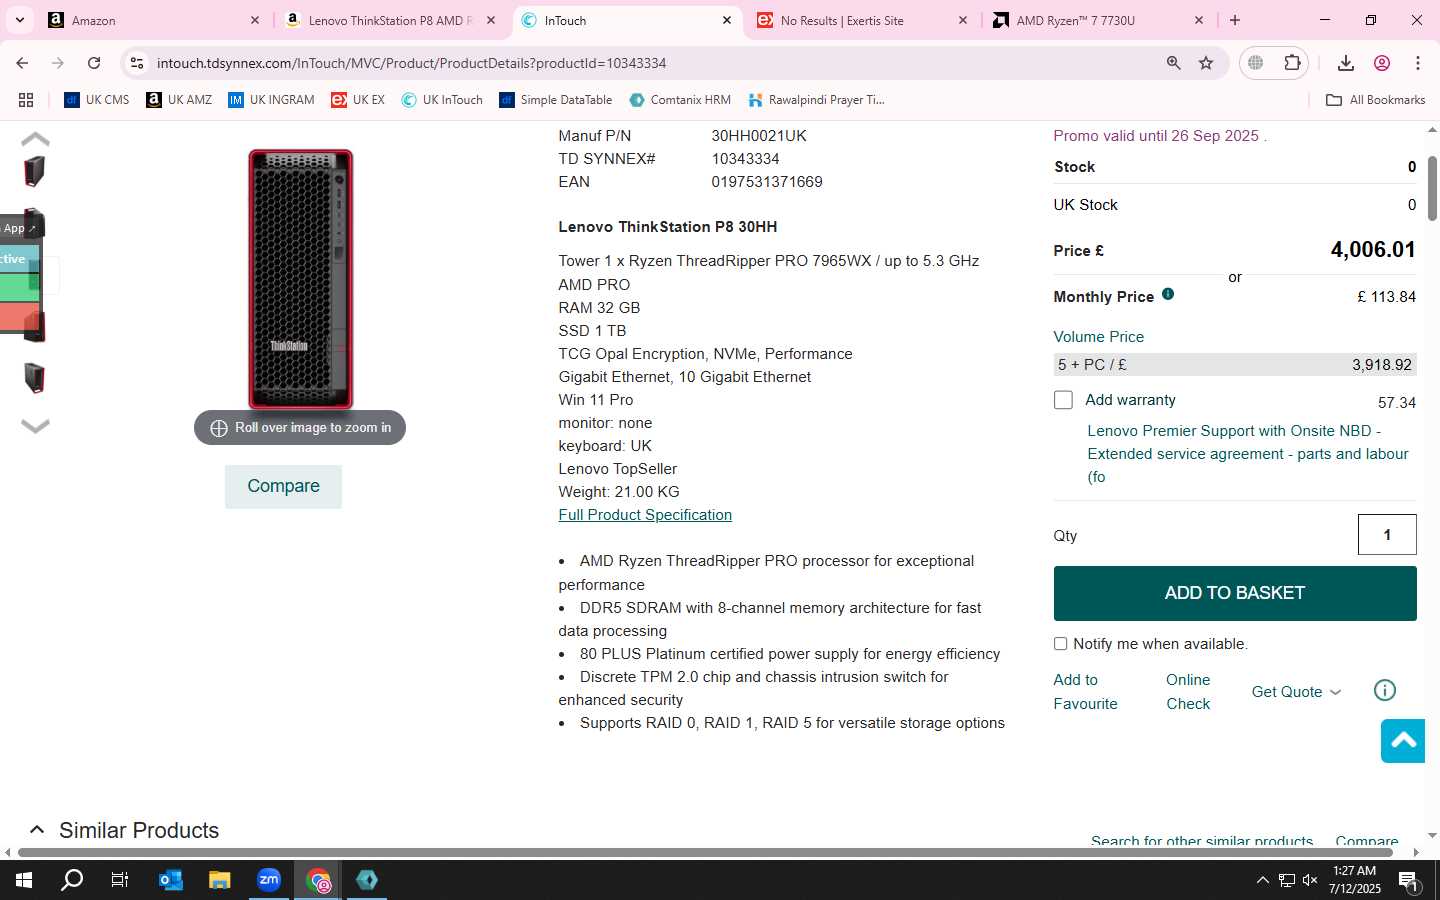Image resolution: width=1440 pixels, height=900 pixels.
Task: Open the Windows Start menu
Action: coord(24,880)
